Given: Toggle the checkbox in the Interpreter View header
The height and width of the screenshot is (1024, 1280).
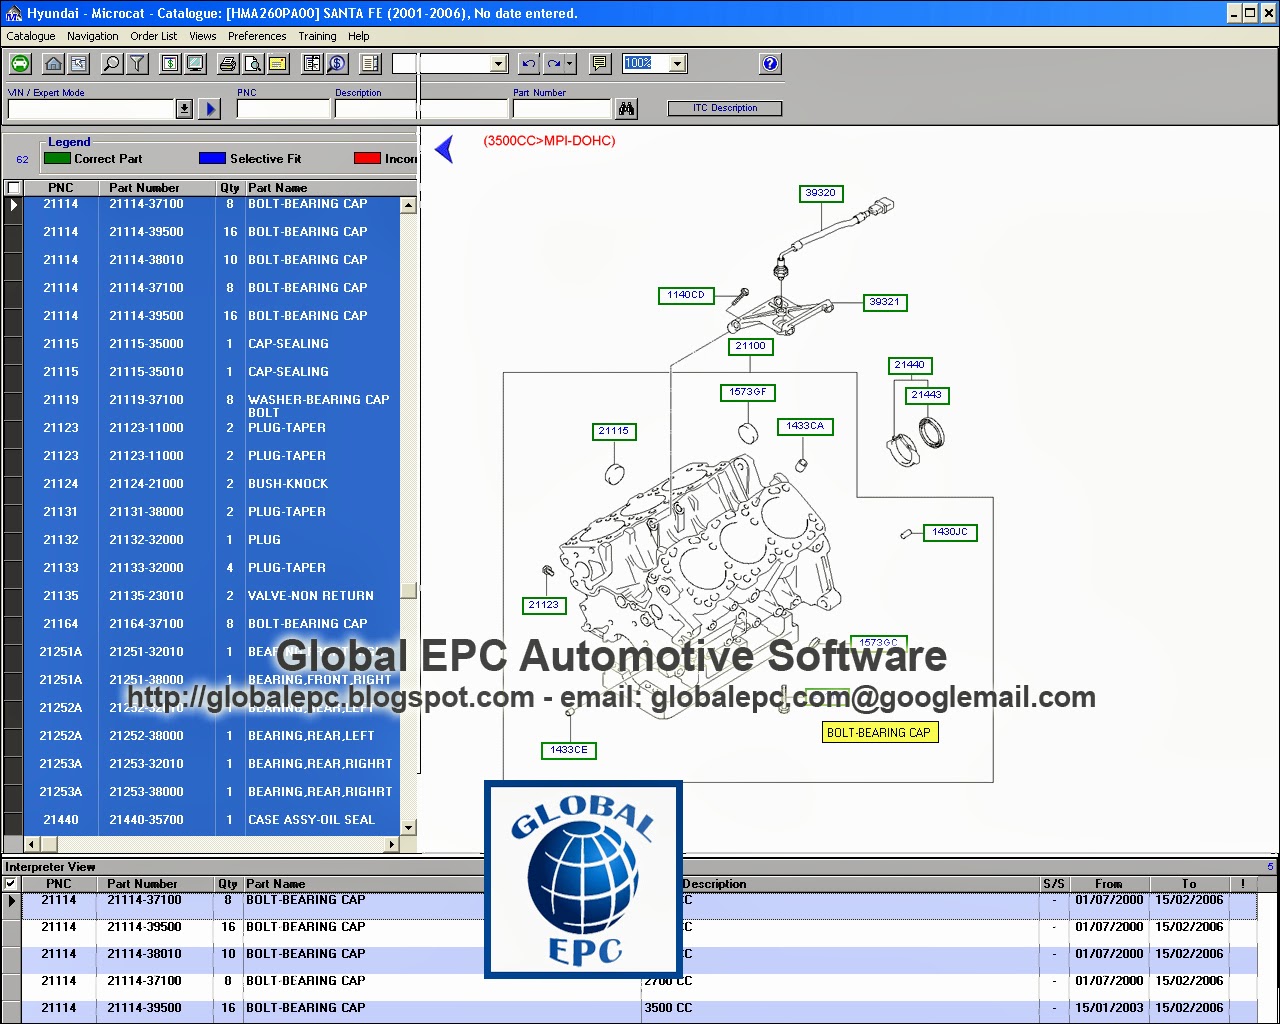Looking at the screenshot, I should tap(10, 884).
